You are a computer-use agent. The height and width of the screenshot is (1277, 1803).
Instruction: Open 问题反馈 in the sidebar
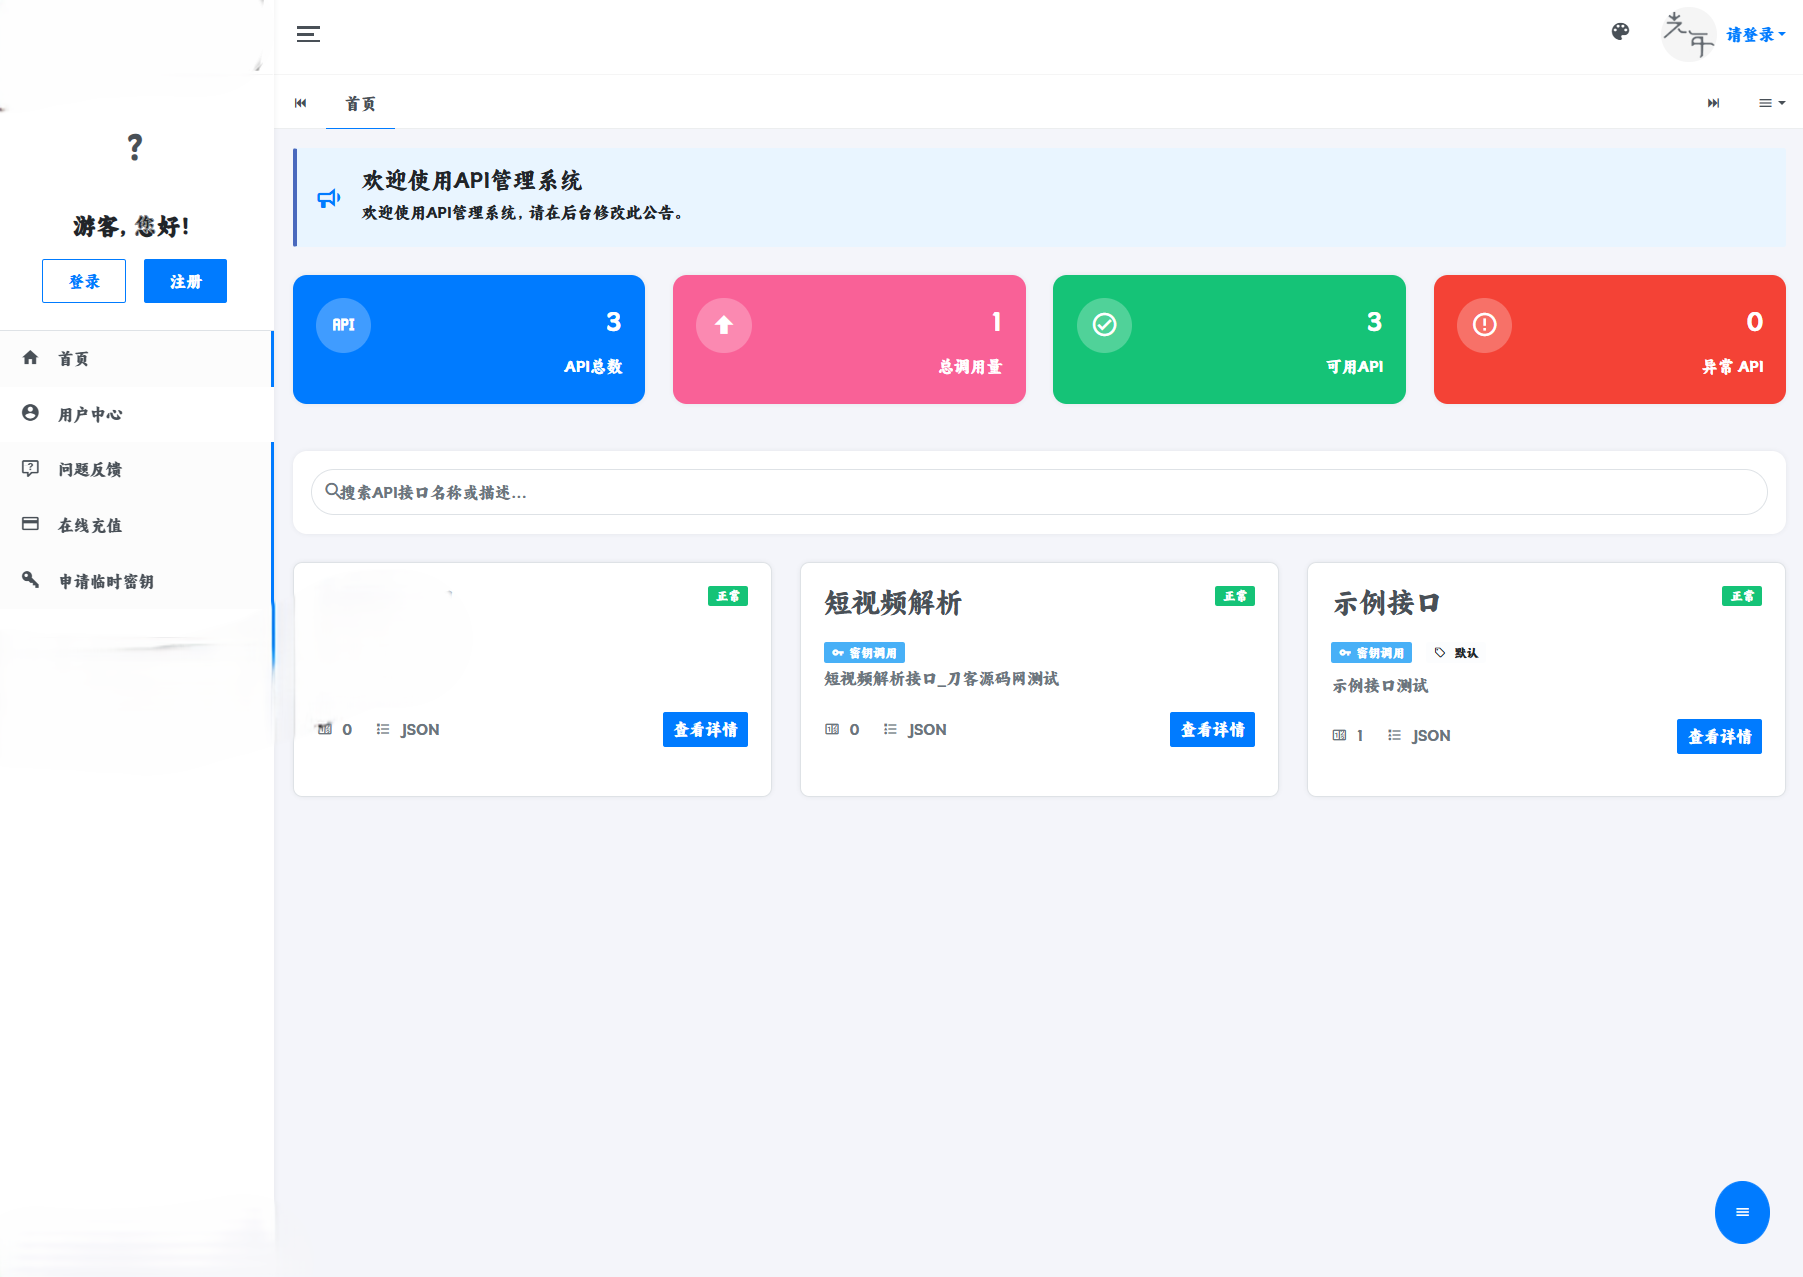(x=136, y=469)
